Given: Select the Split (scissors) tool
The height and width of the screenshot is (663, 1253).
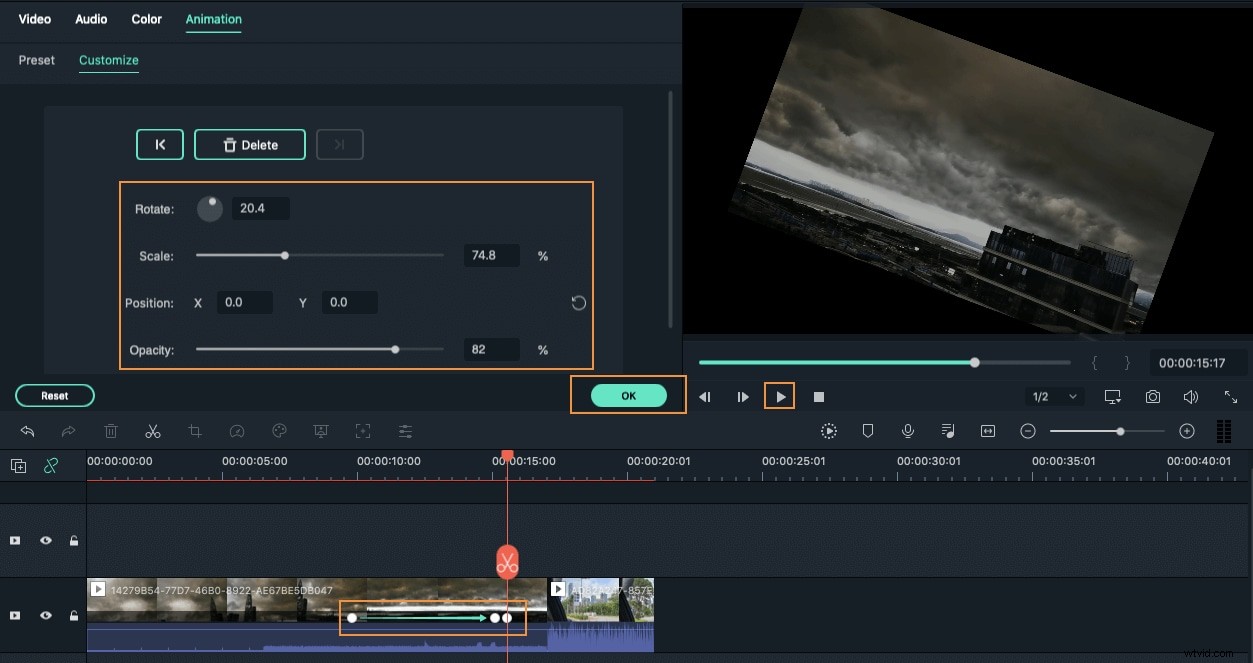Looking at the screenshot, I should (x=153, y=431).
